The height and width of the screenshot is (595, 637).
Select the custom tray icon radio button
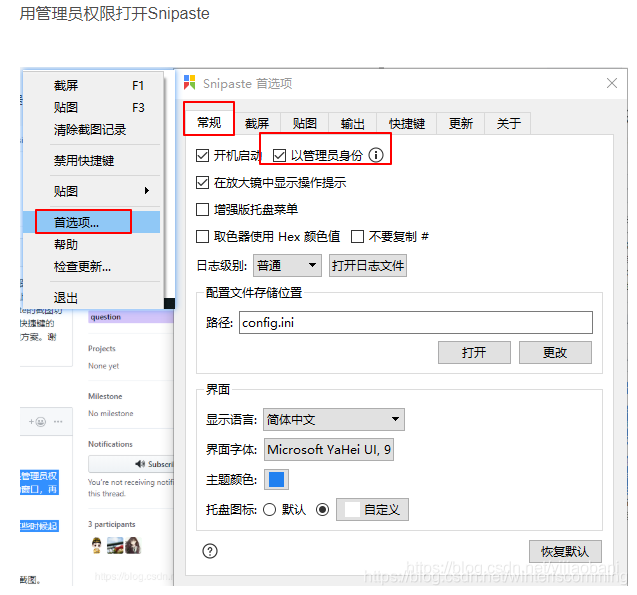[x=323, y=509]
